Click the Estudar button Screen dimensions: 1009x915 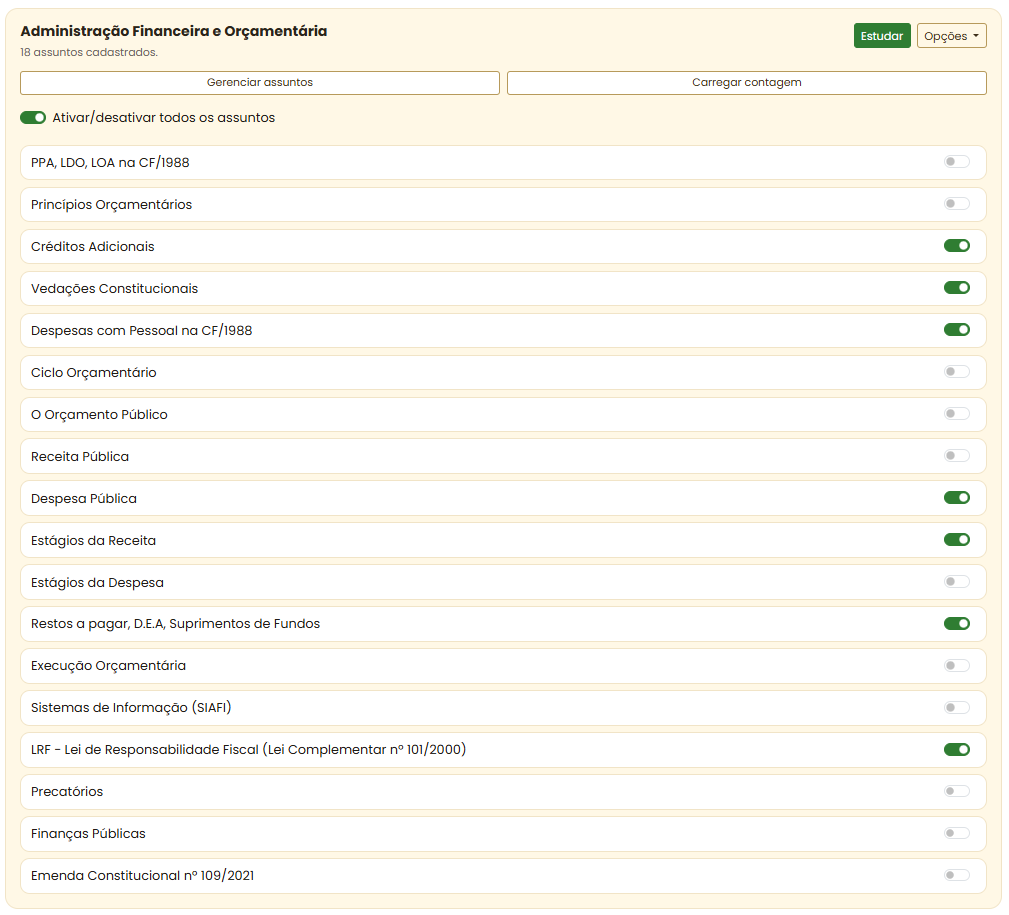(x=881, y=36)
